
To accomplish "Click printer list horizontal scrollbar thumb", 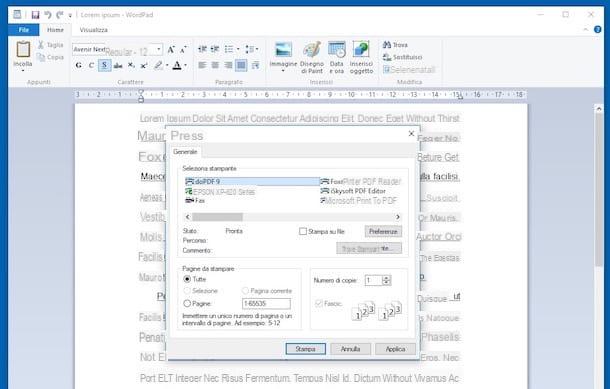I will click(x=217, y=217).
